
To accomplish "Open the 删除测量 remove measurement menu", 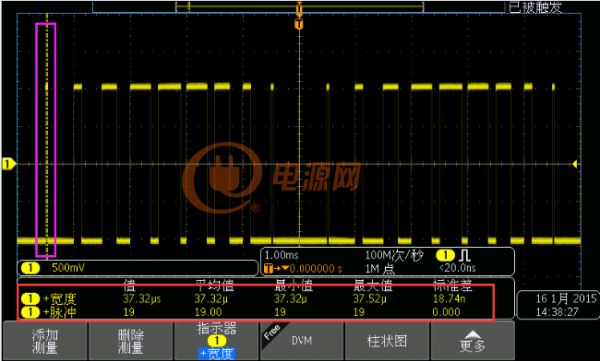I will tap(131, 341).
